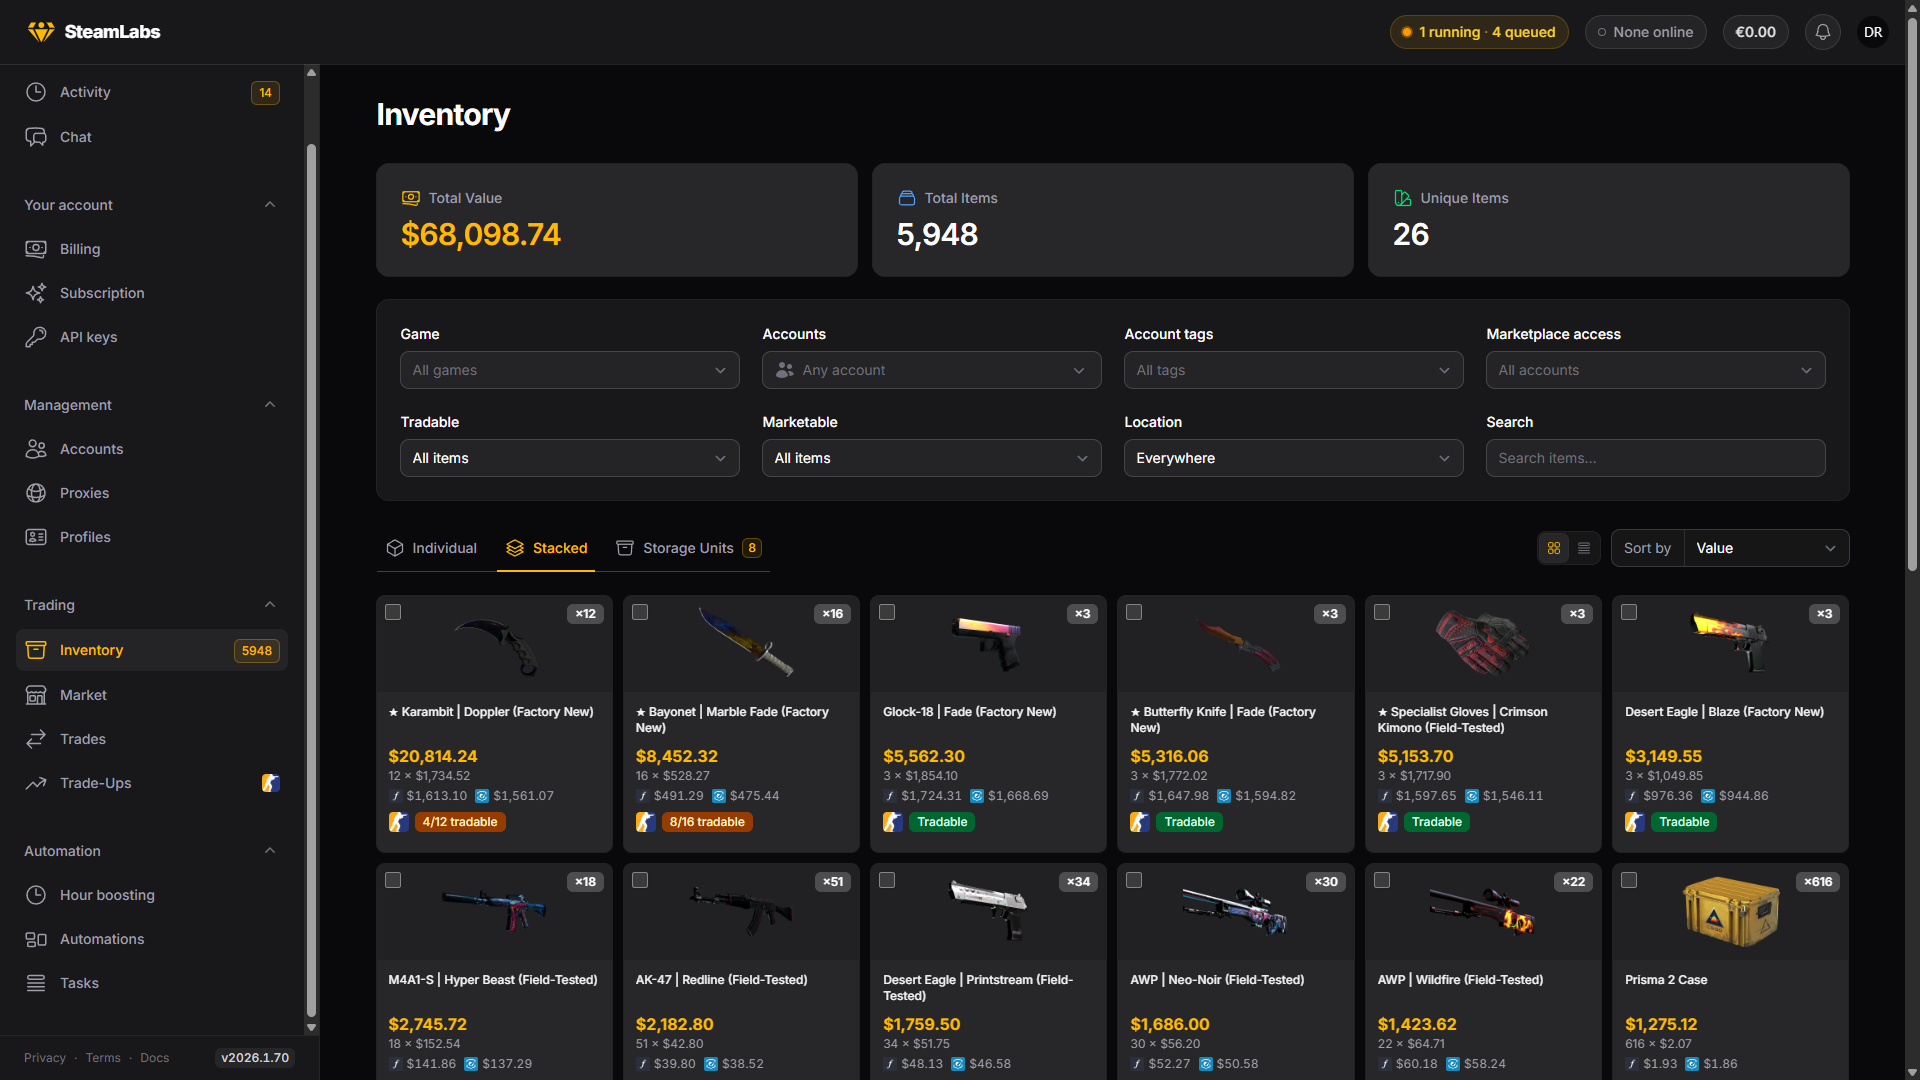The image size is (1920, 1080).
Task: Click the Trade-Ups chart icon
Action: coord(36,783)
